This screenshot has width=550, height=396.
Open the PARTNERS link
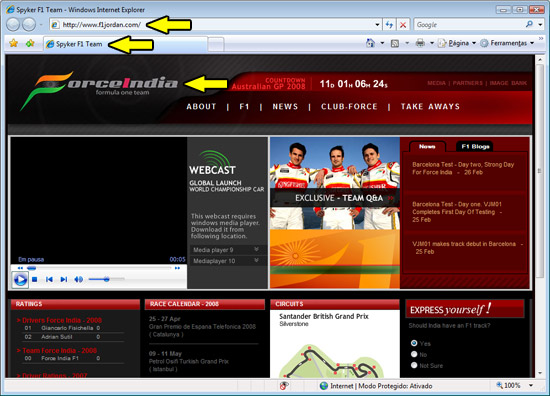tap(468, 83)
